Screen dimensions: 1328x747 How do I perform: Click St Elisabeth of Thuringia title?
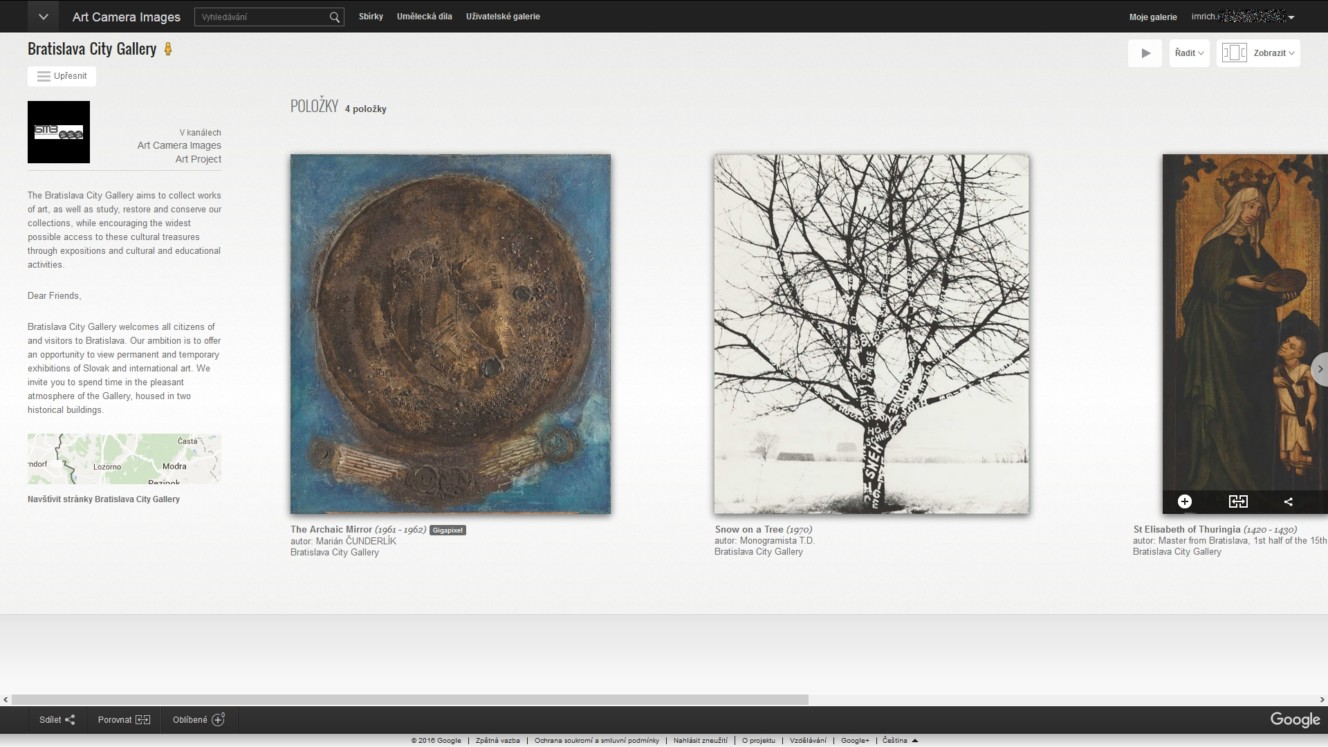[x=1186, y=530]
